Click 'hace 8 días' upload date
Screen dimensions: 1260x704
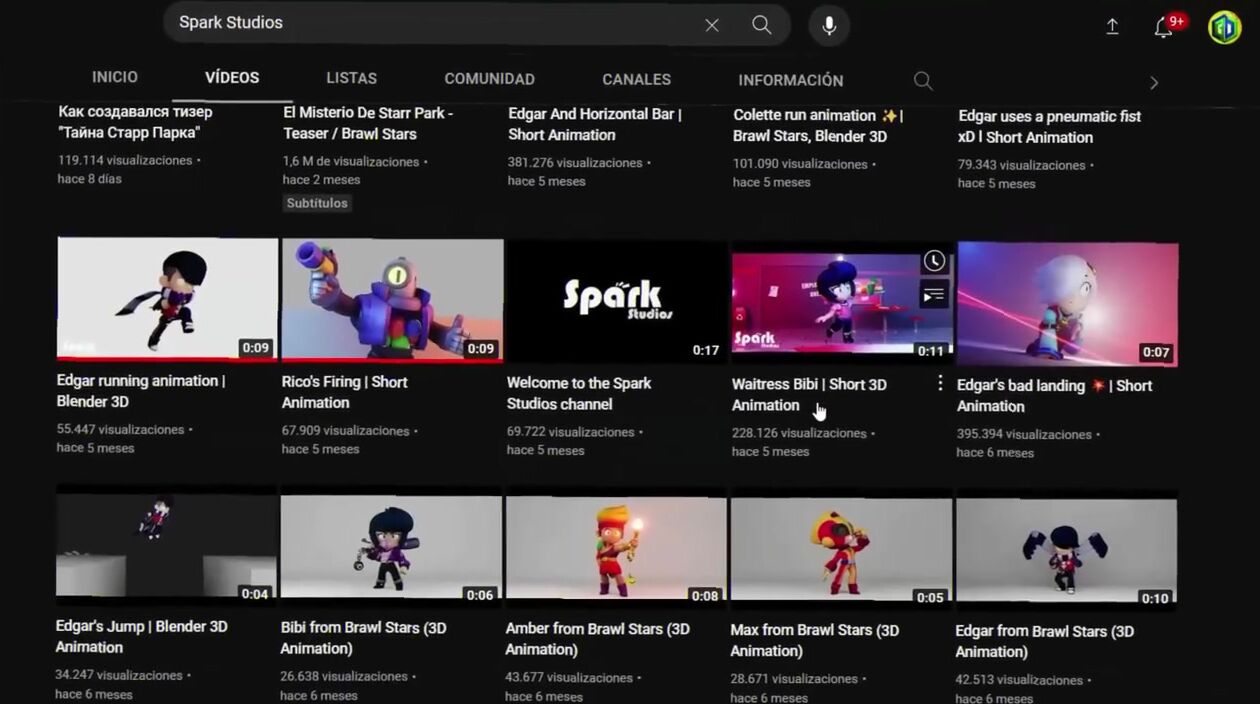[x=90, y=179]
